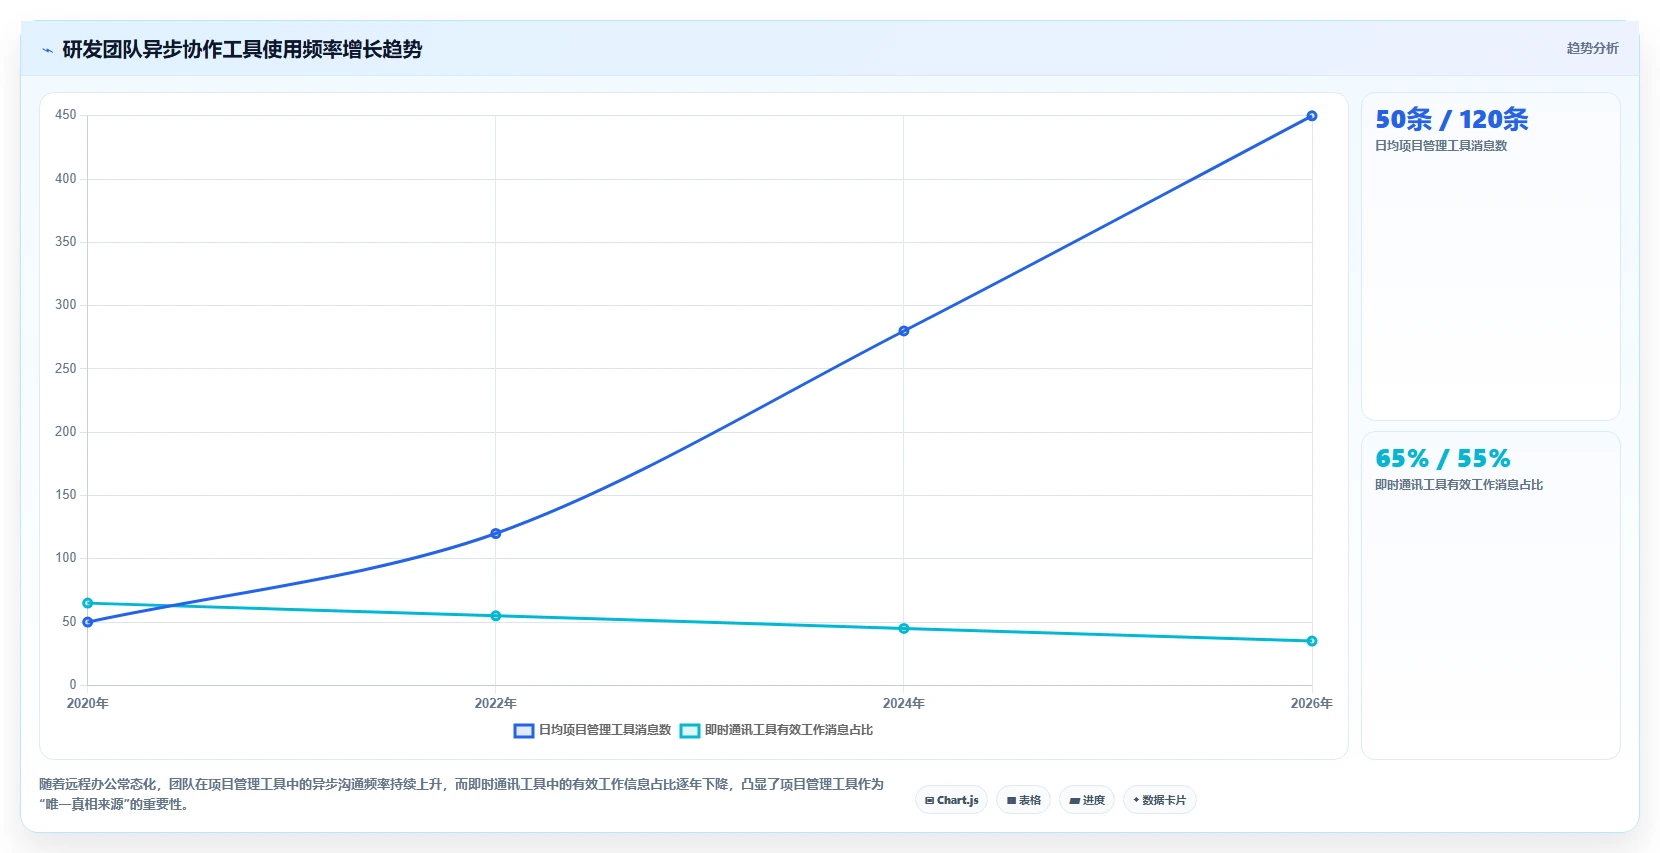Click the 日均项目管理工具消息数 card caption

point(1441,146)
